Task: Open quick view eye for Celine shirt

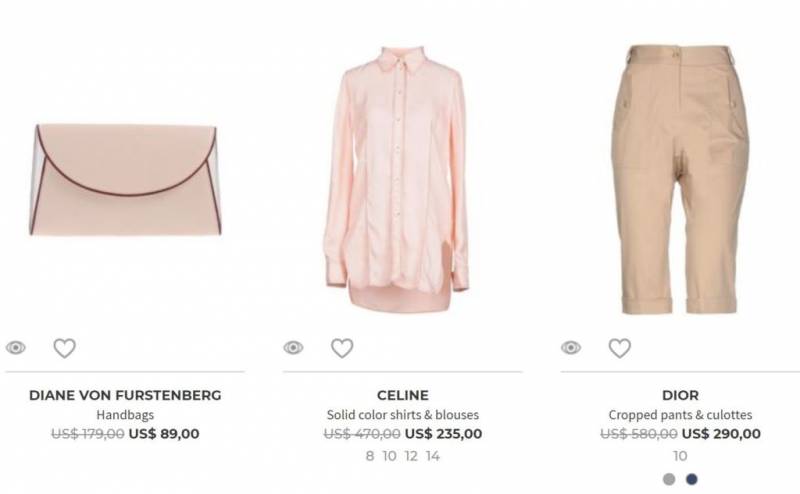Action: 293,348
